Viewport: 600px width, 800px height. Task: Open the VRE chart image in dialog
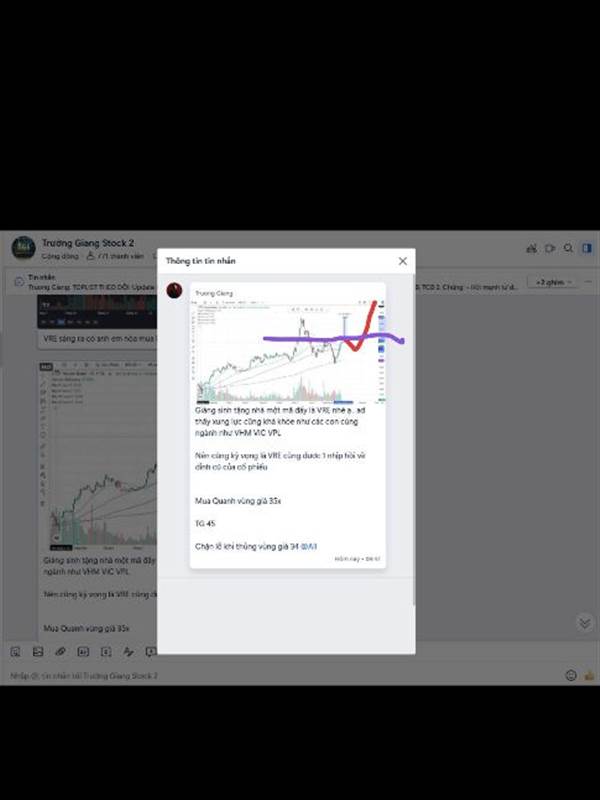[x=289, y=352]
